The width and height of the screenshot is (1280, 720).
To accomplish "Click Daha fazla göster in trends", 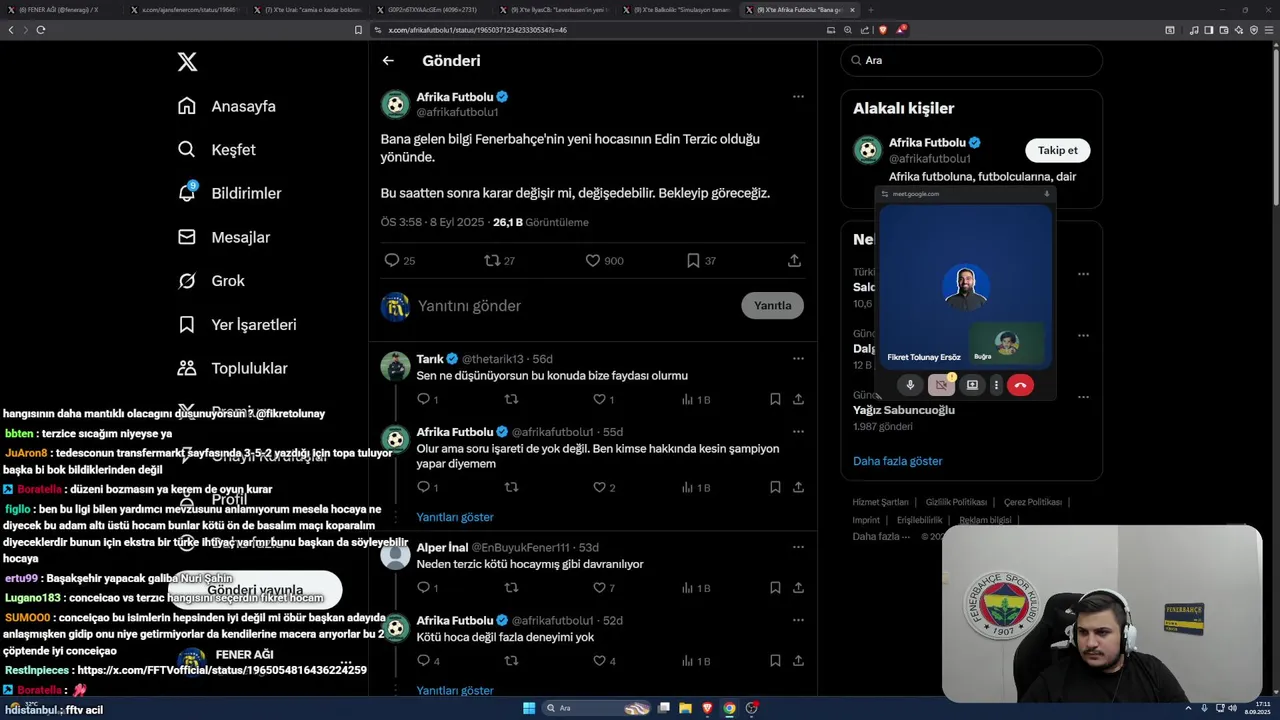I will (898, 461).
